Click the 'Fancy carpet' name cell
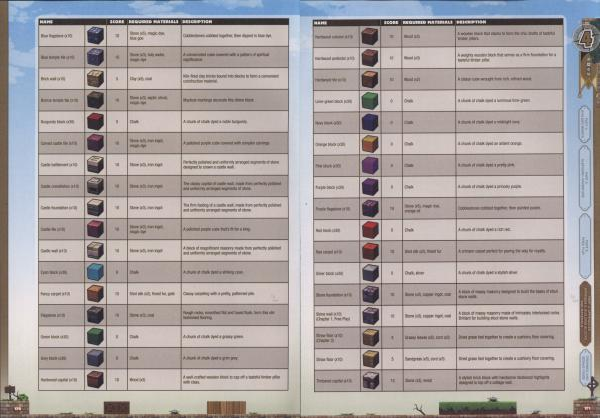This screenshot has height=418, width=600. pyautogui.click(x=61, y=294)
